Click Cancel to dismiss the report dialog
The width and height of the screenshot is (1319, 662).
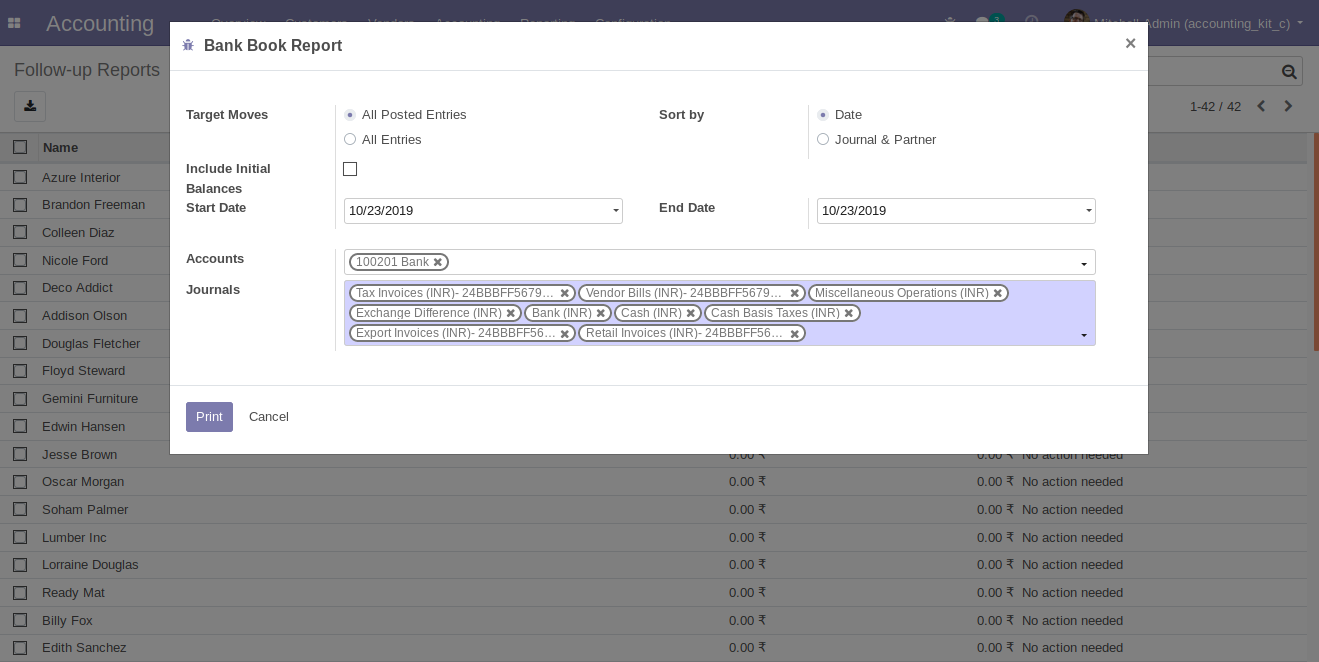tap(268, 417)
